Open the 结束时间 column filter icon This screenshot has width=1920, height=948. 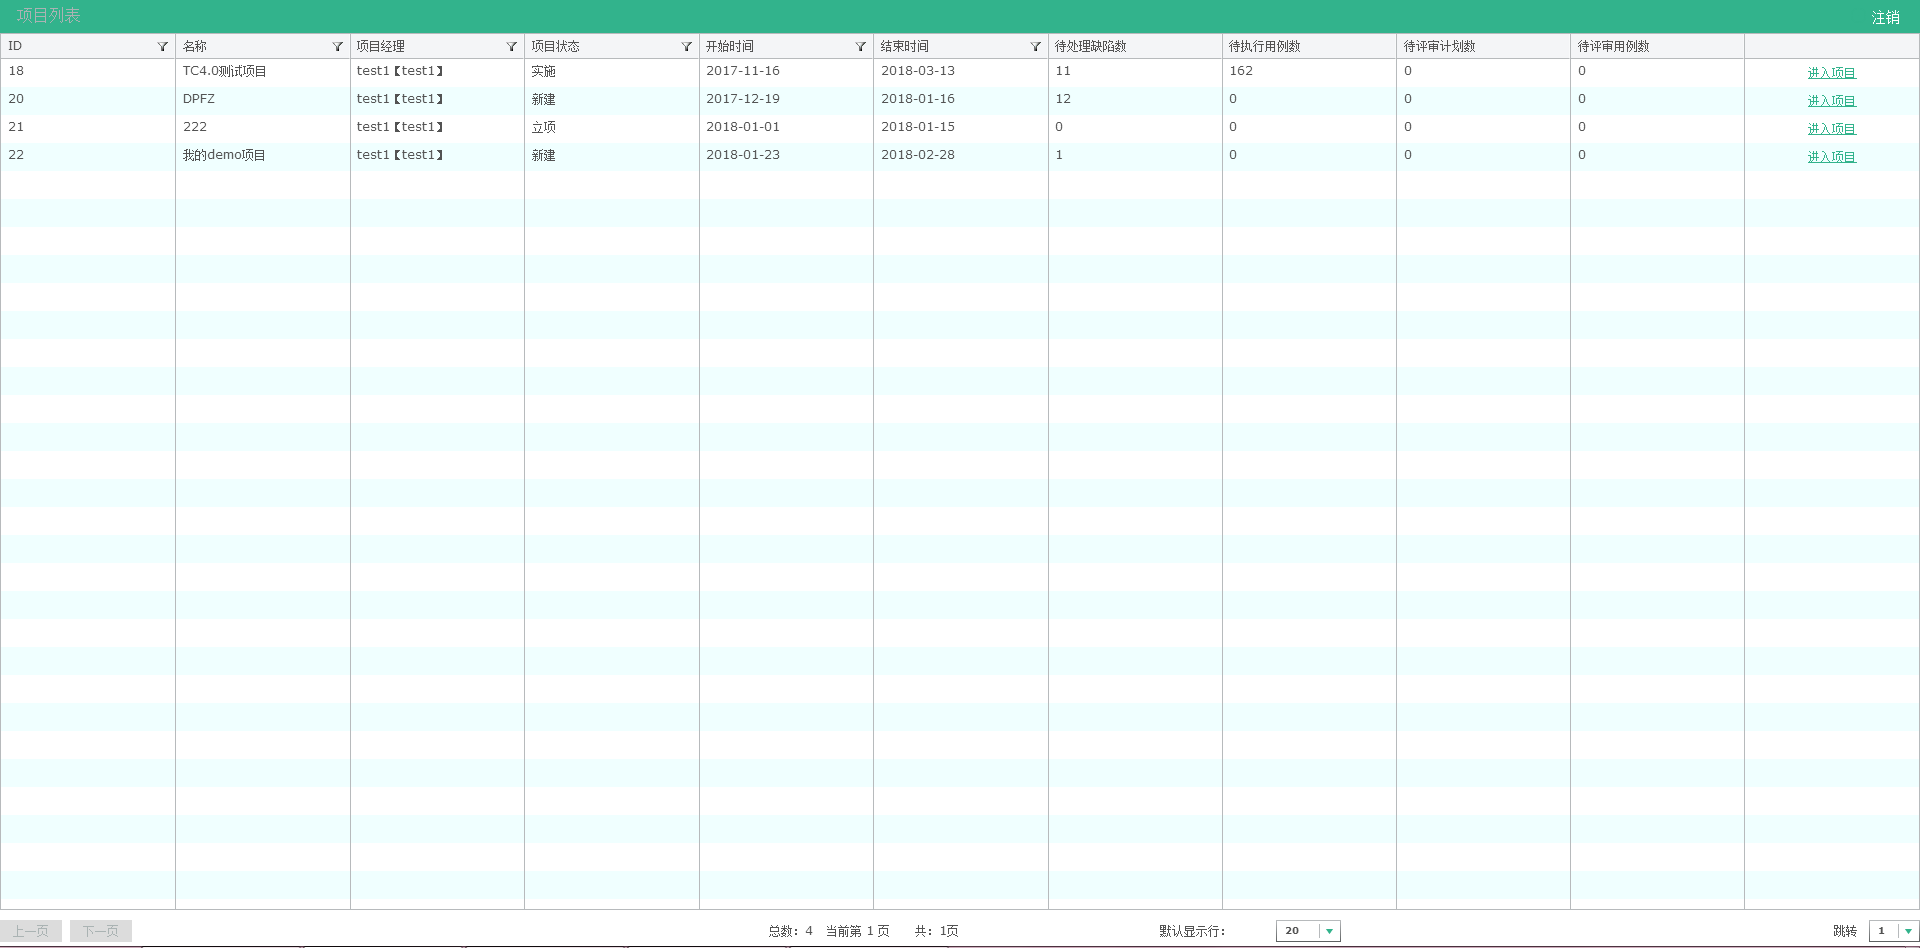1035,47
